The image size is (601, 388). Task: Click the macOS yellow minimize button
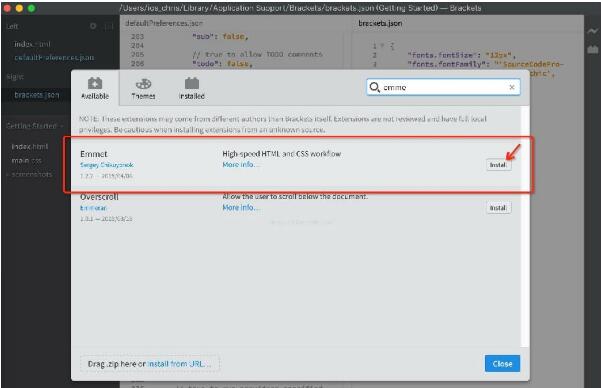click(19, 8)
